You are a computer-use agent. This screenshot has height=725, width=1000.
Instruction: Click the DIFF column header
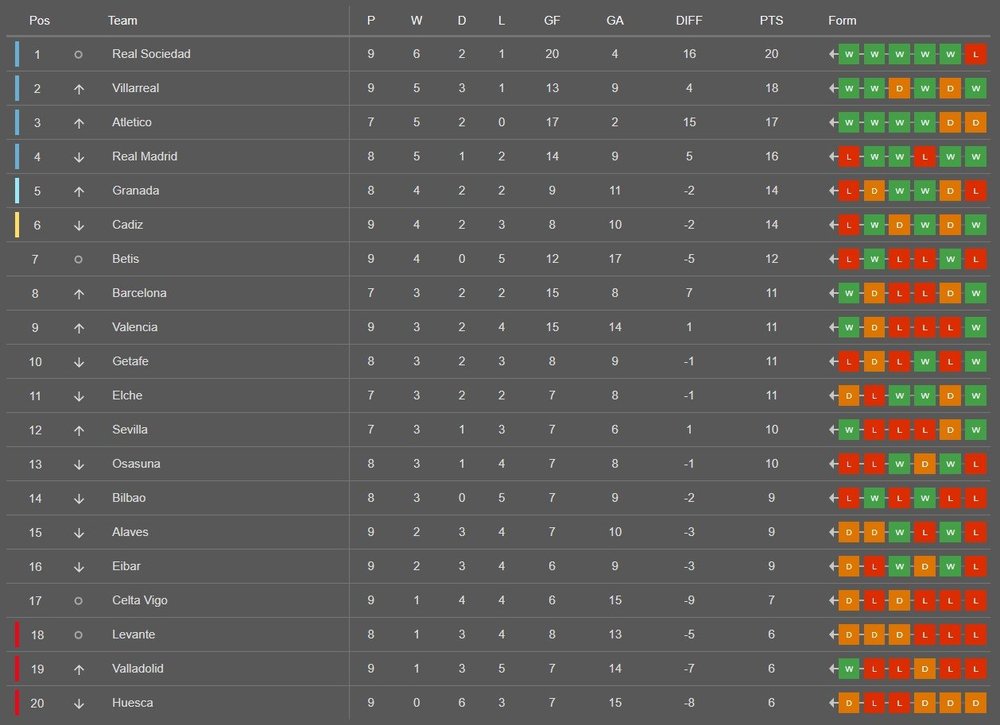(689, 21)
